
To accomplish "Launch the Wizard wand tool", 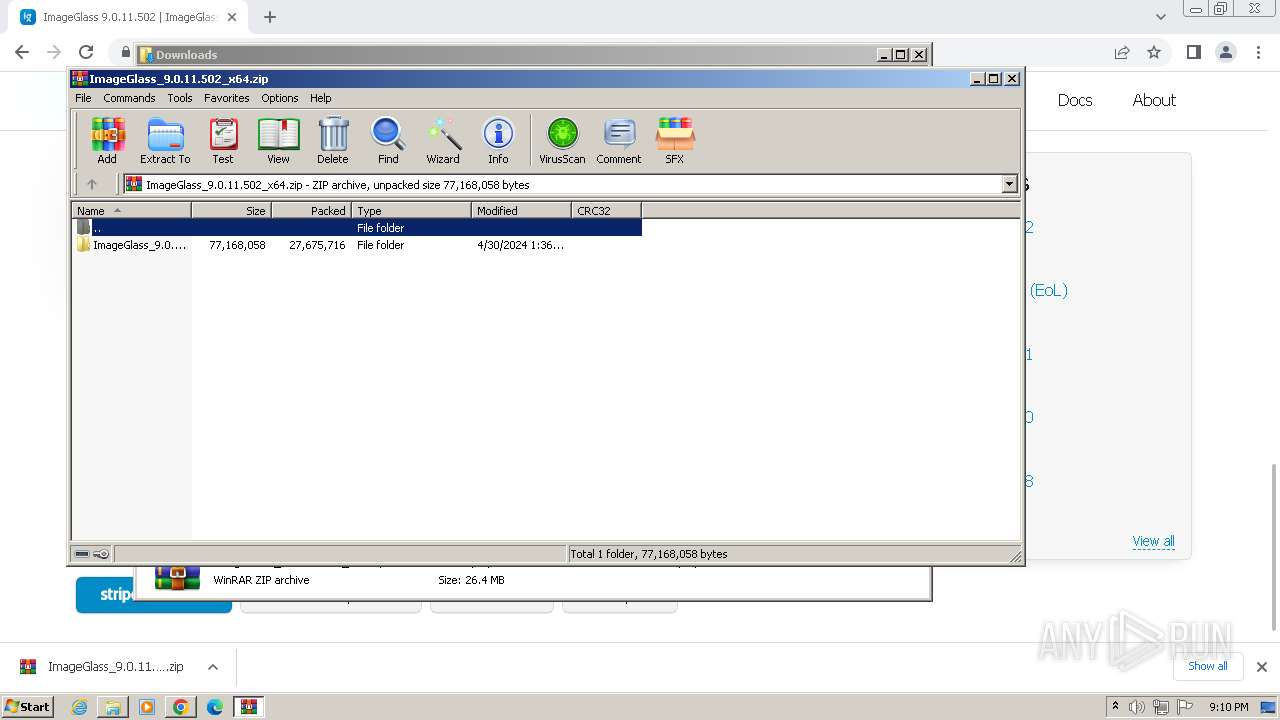I will 443,140.
